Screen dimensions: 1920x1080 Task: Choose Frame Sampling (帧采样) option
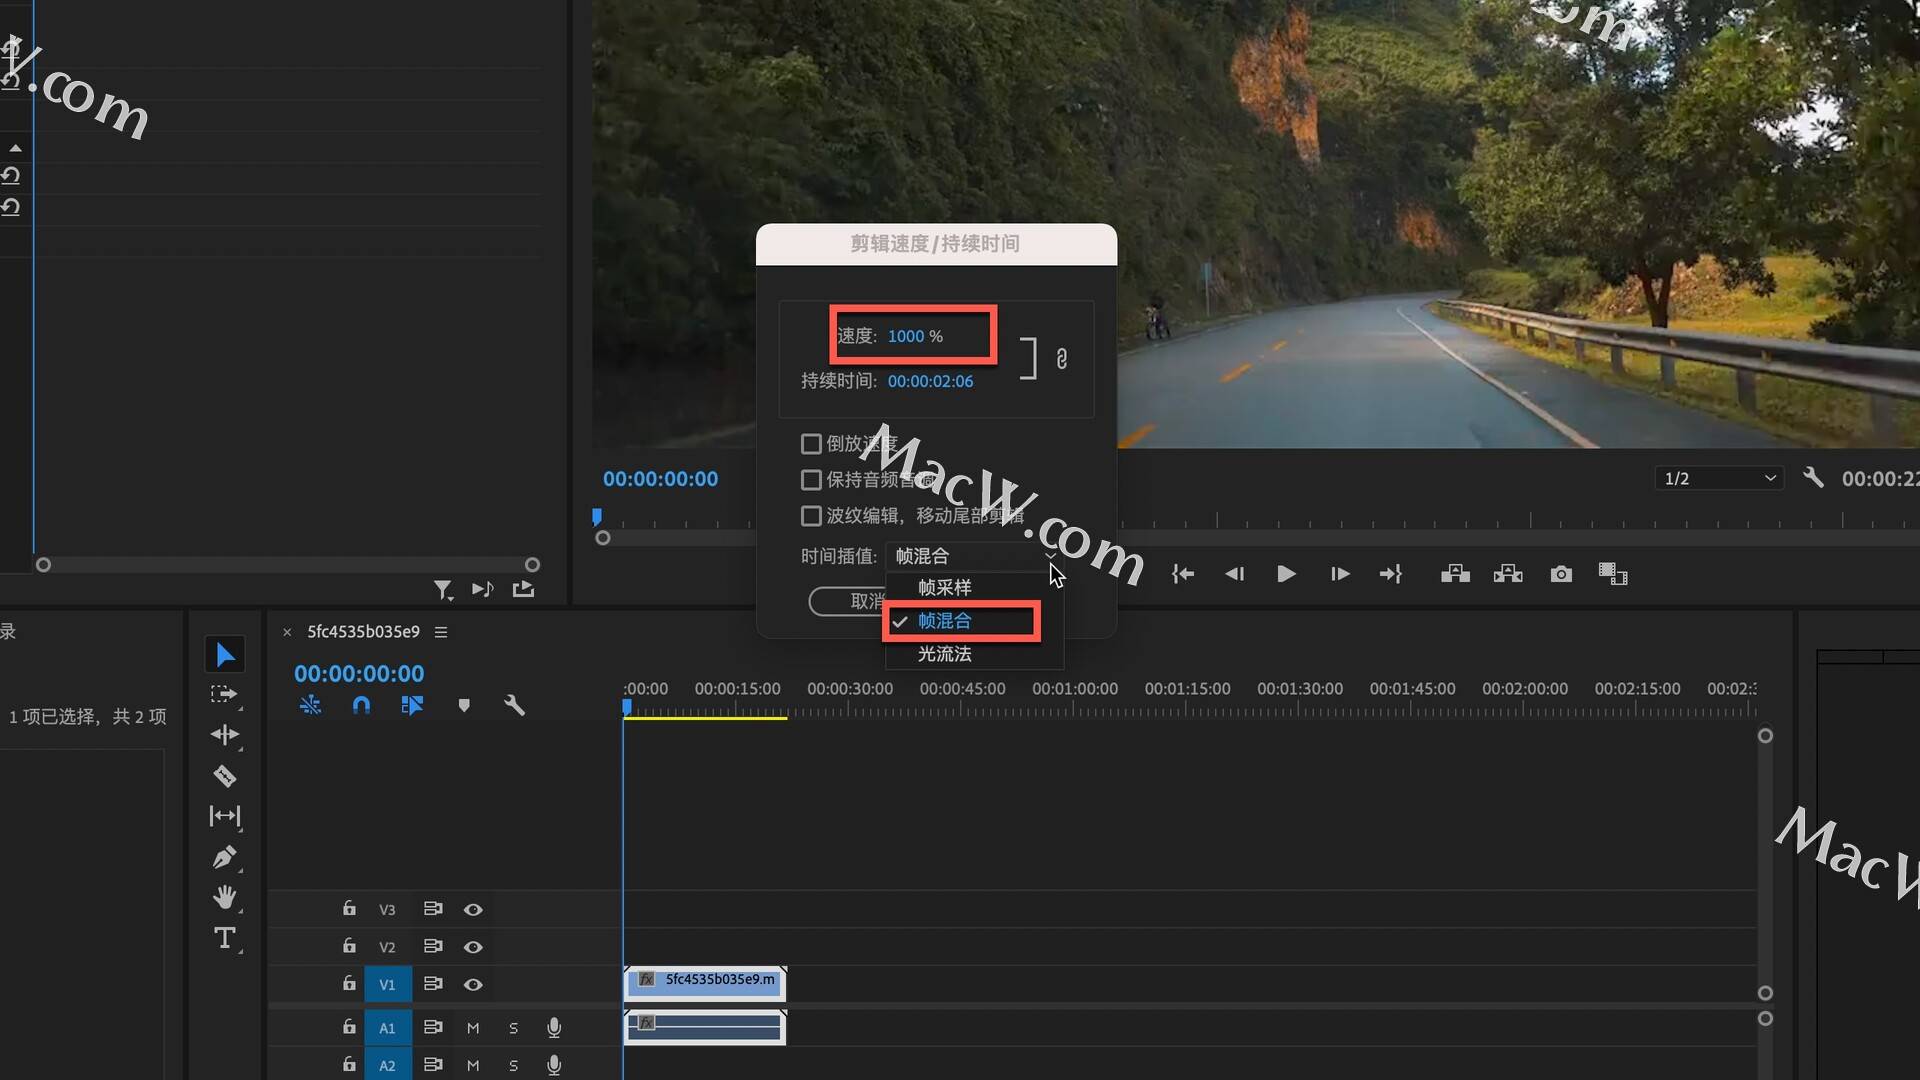[x=944, y=587]
